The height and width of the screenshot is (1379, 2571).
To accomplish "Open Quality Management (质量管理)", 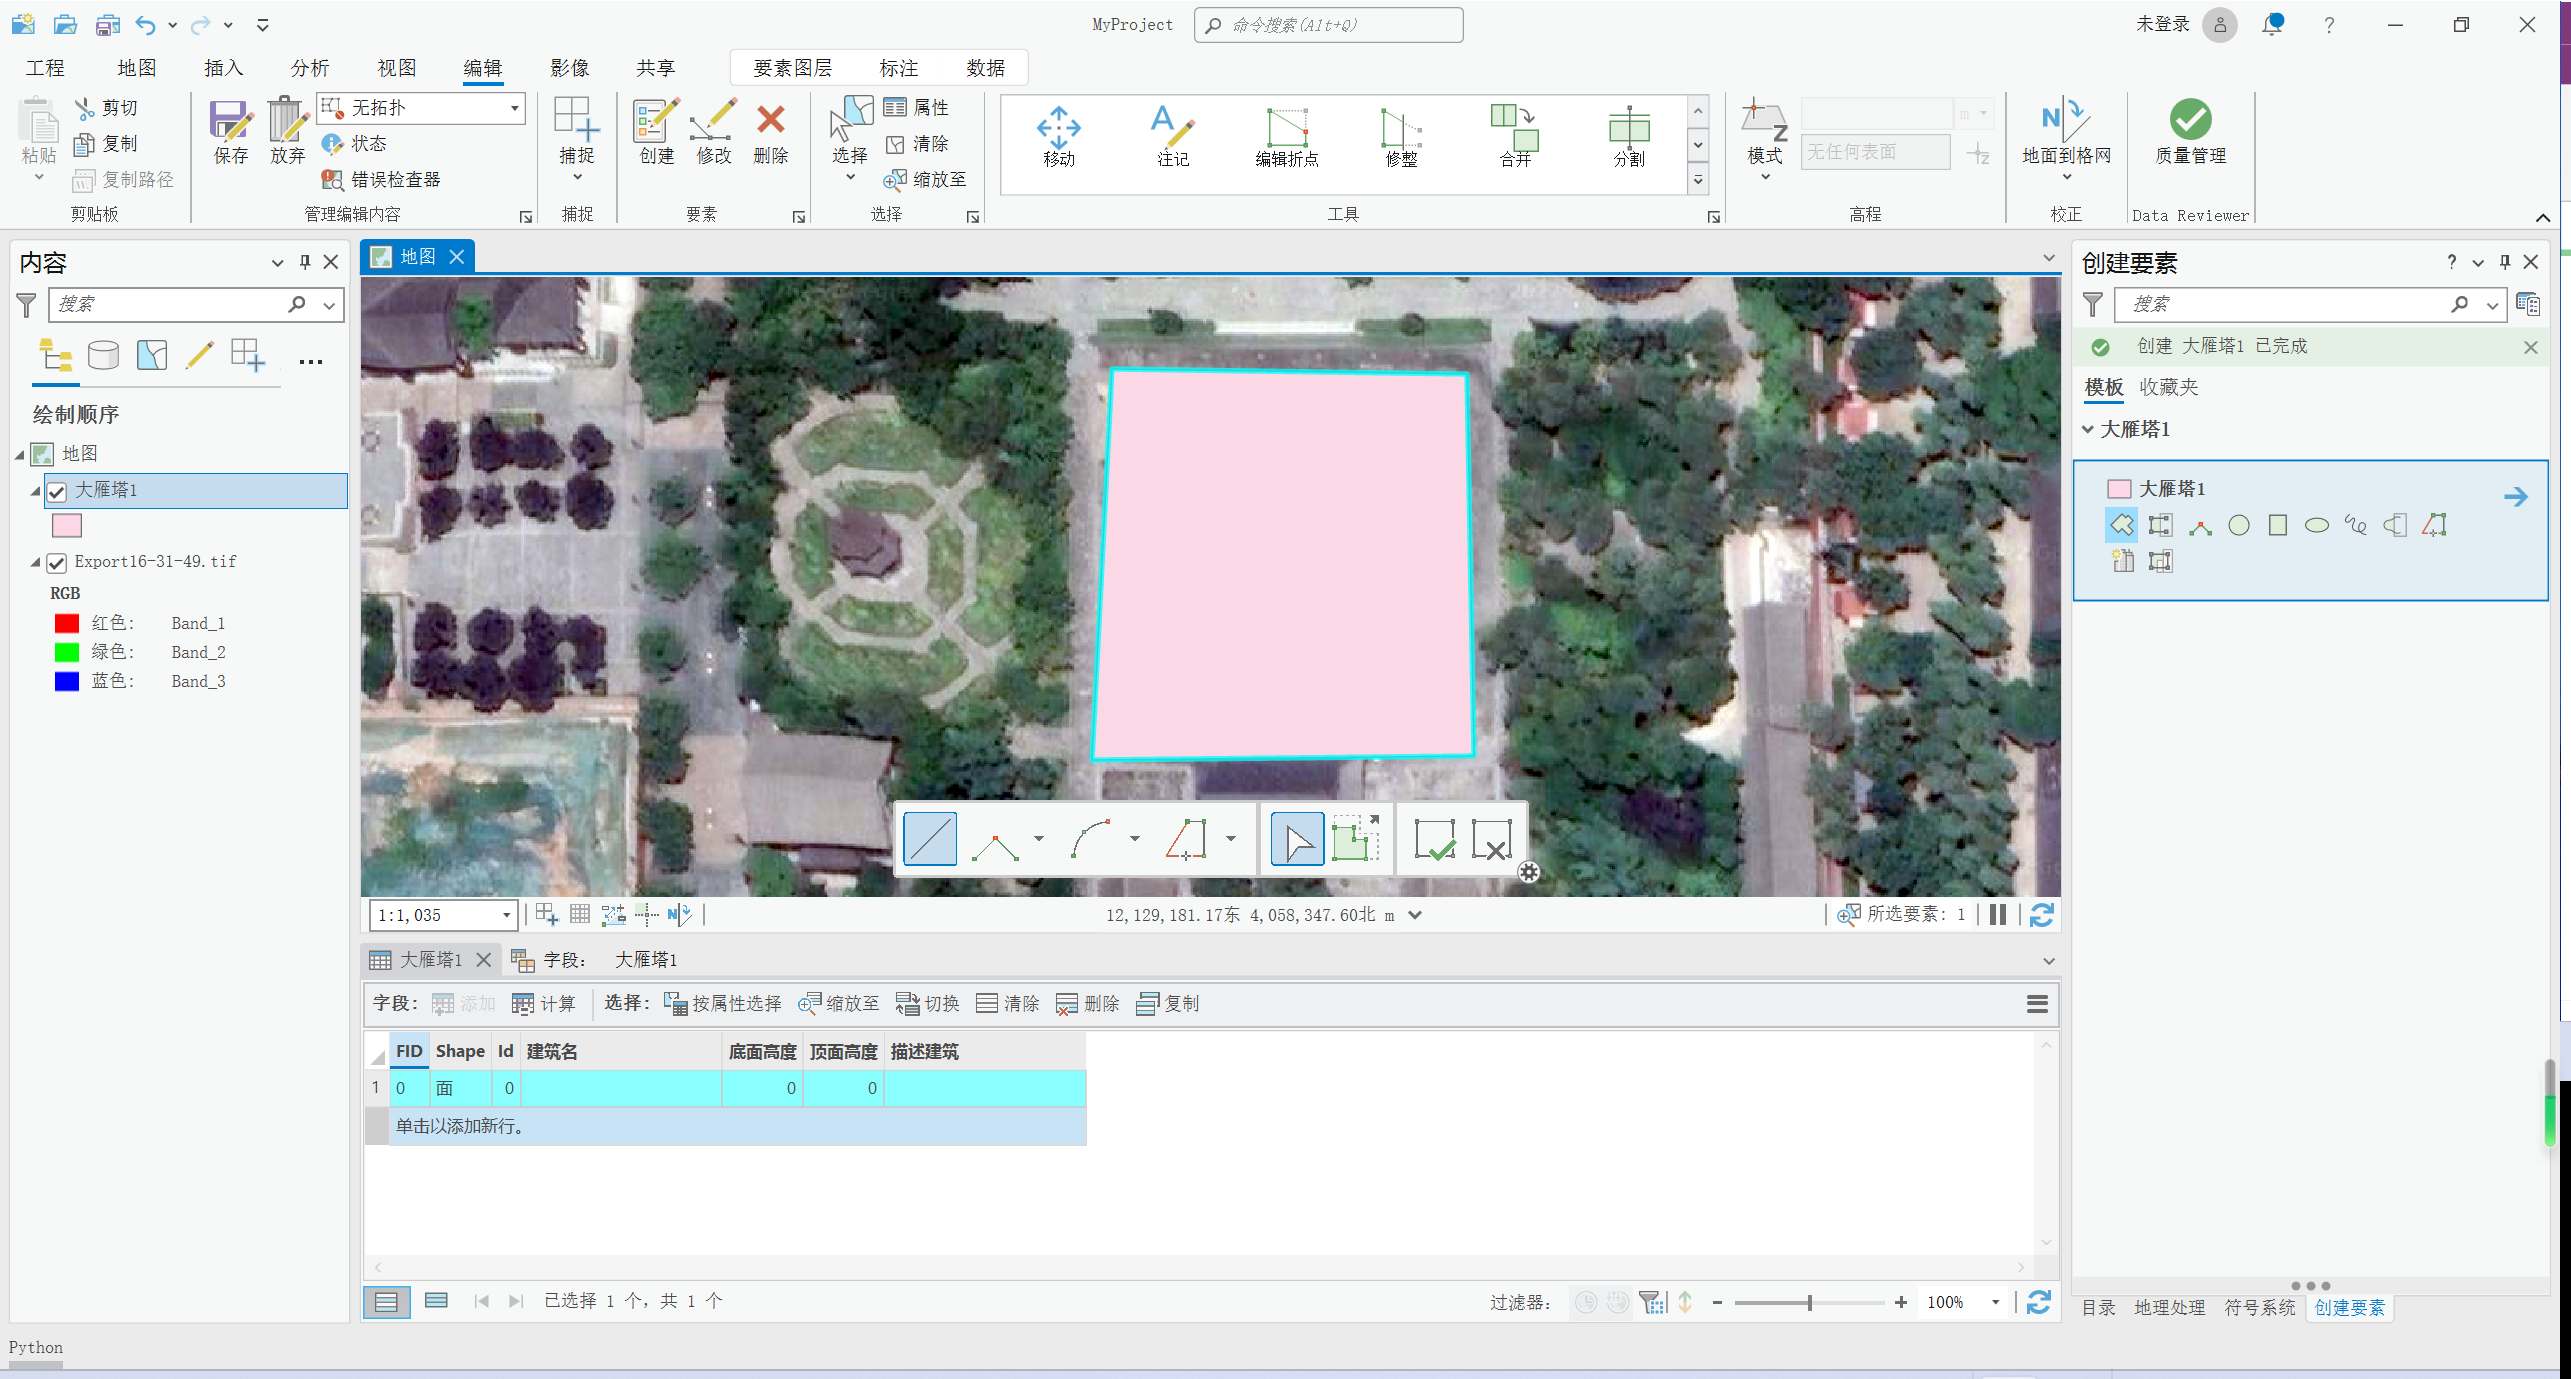I will [2190, 131].
